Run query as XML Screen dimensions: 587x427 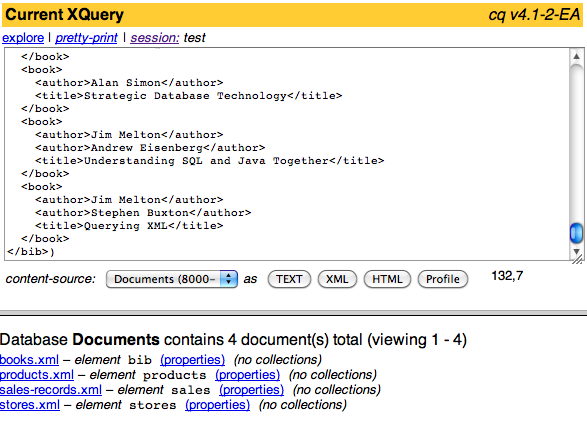tap(337, 279)
